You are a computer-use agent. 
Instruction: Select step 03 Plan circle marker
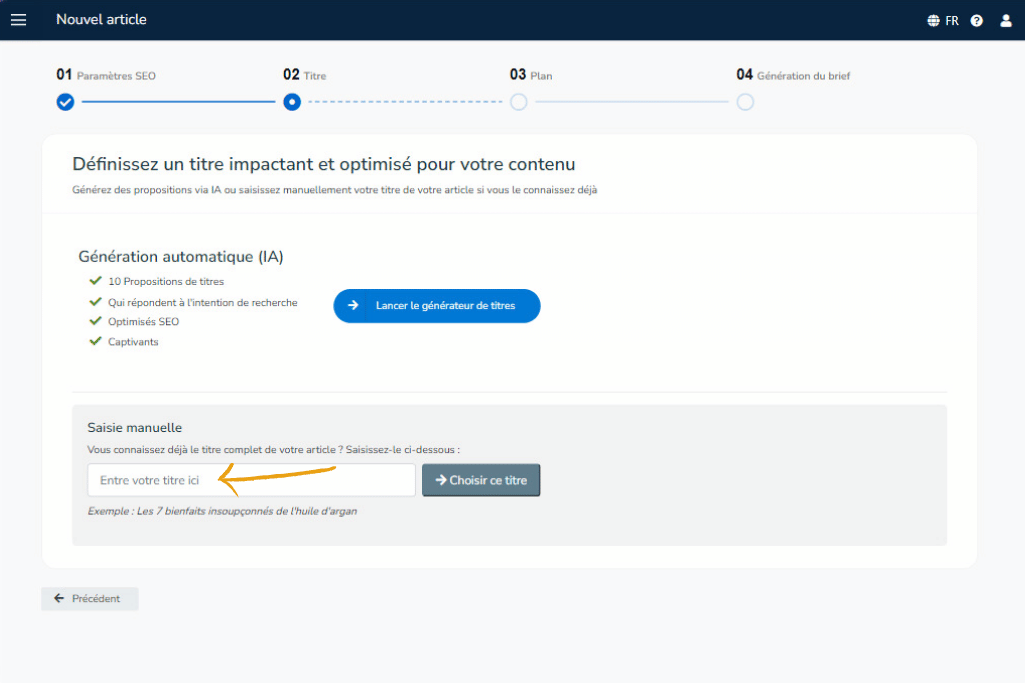pyautogui.click(x=518, y=102)
